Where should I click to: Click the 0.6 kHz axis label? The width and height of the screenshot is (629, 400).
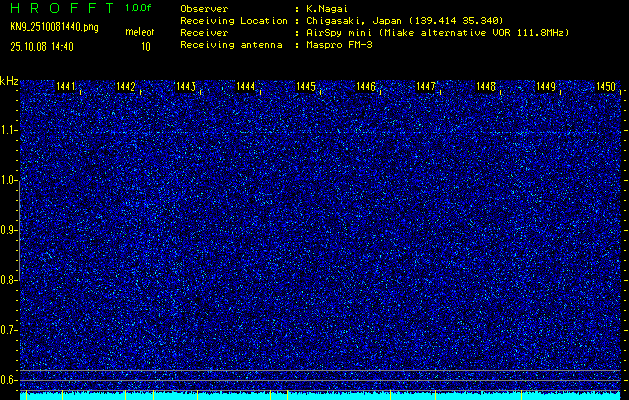(10, 379)
